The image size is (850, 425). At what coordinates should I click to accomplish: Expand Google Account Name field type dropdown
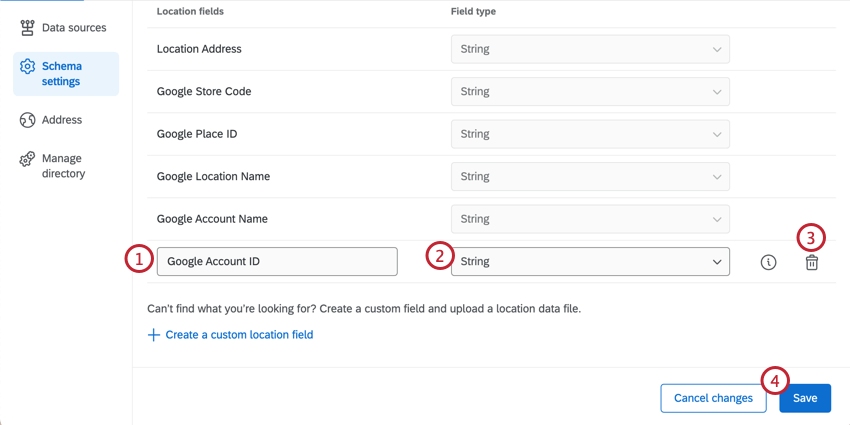pos(590,219)
